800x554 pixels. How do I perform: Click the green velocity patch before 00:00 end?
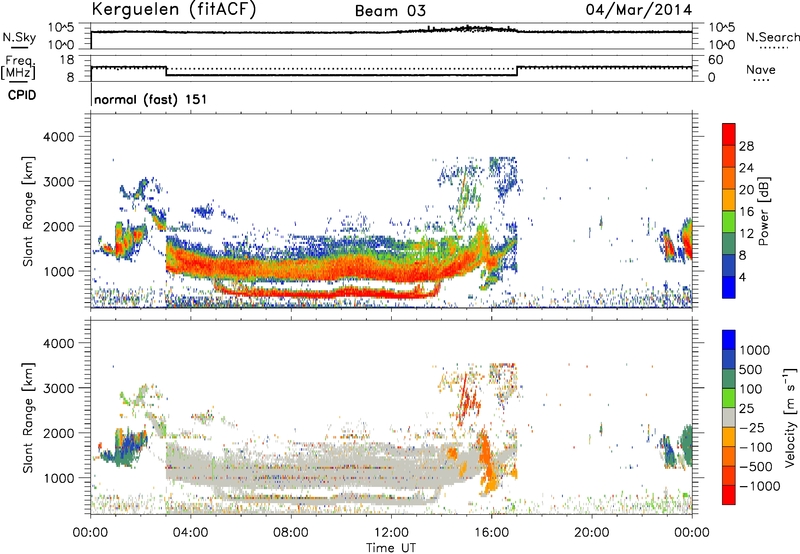tap(686, 445)
